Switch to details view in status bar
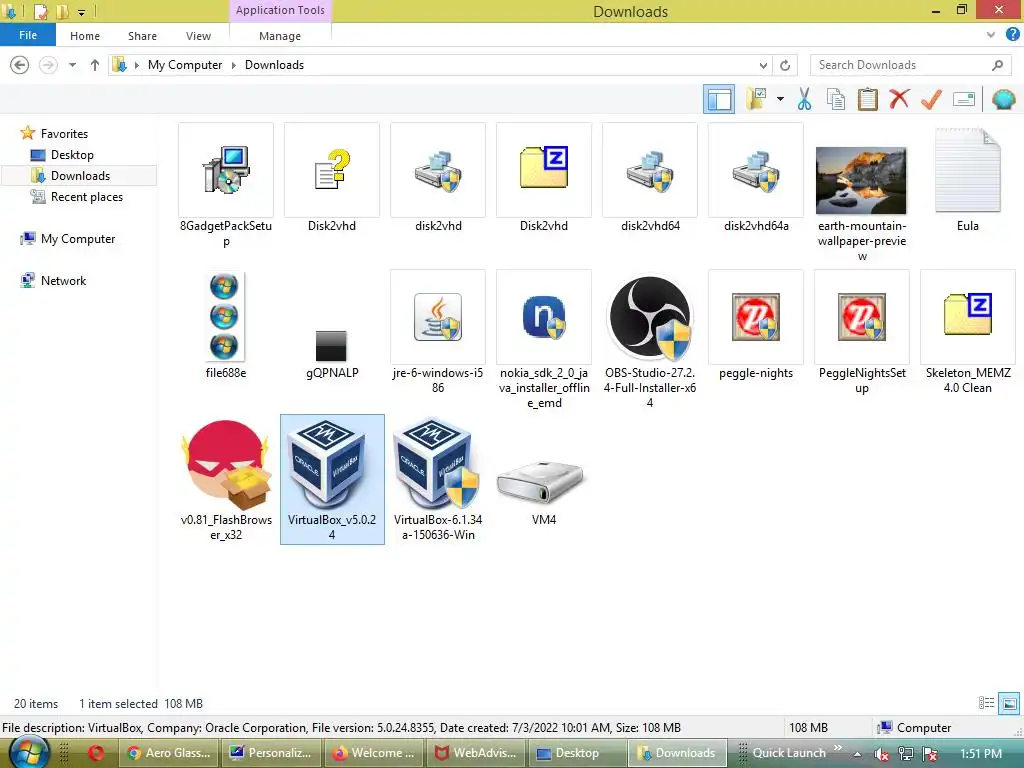Image resolution: width=1024 pixels, height=768 pixels. click(986, 703)
